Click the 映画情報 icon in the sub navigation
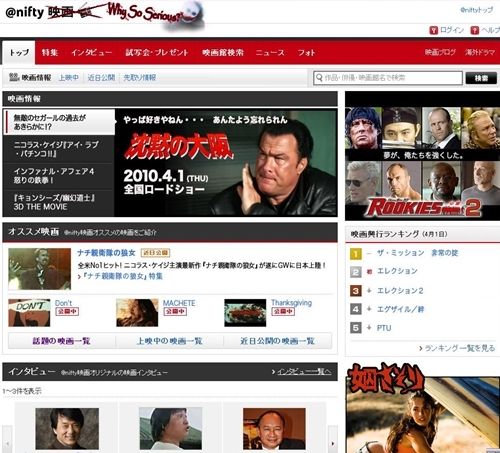This screenshot has width=500, height=453. (x=13, y=77)
